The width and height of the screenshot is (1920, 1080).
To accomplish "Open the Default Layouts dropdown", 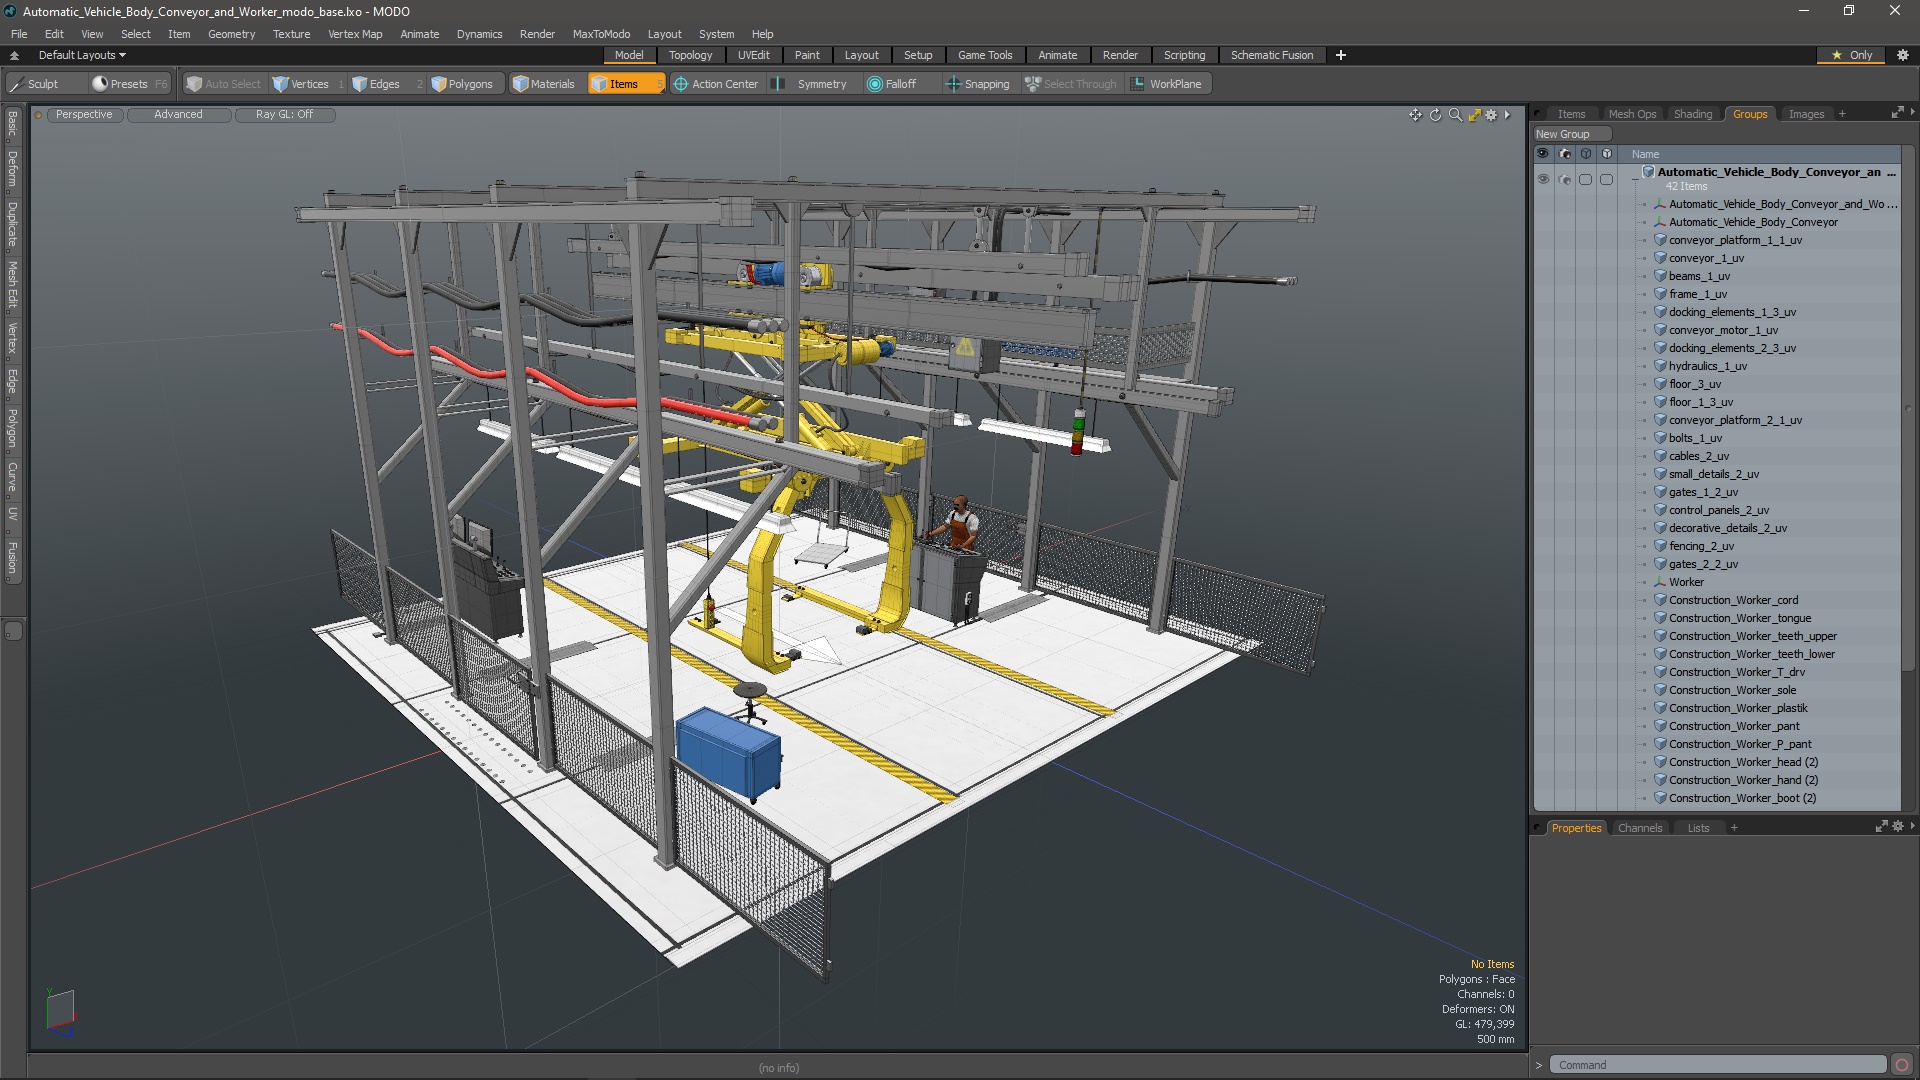I will point(82,55).
